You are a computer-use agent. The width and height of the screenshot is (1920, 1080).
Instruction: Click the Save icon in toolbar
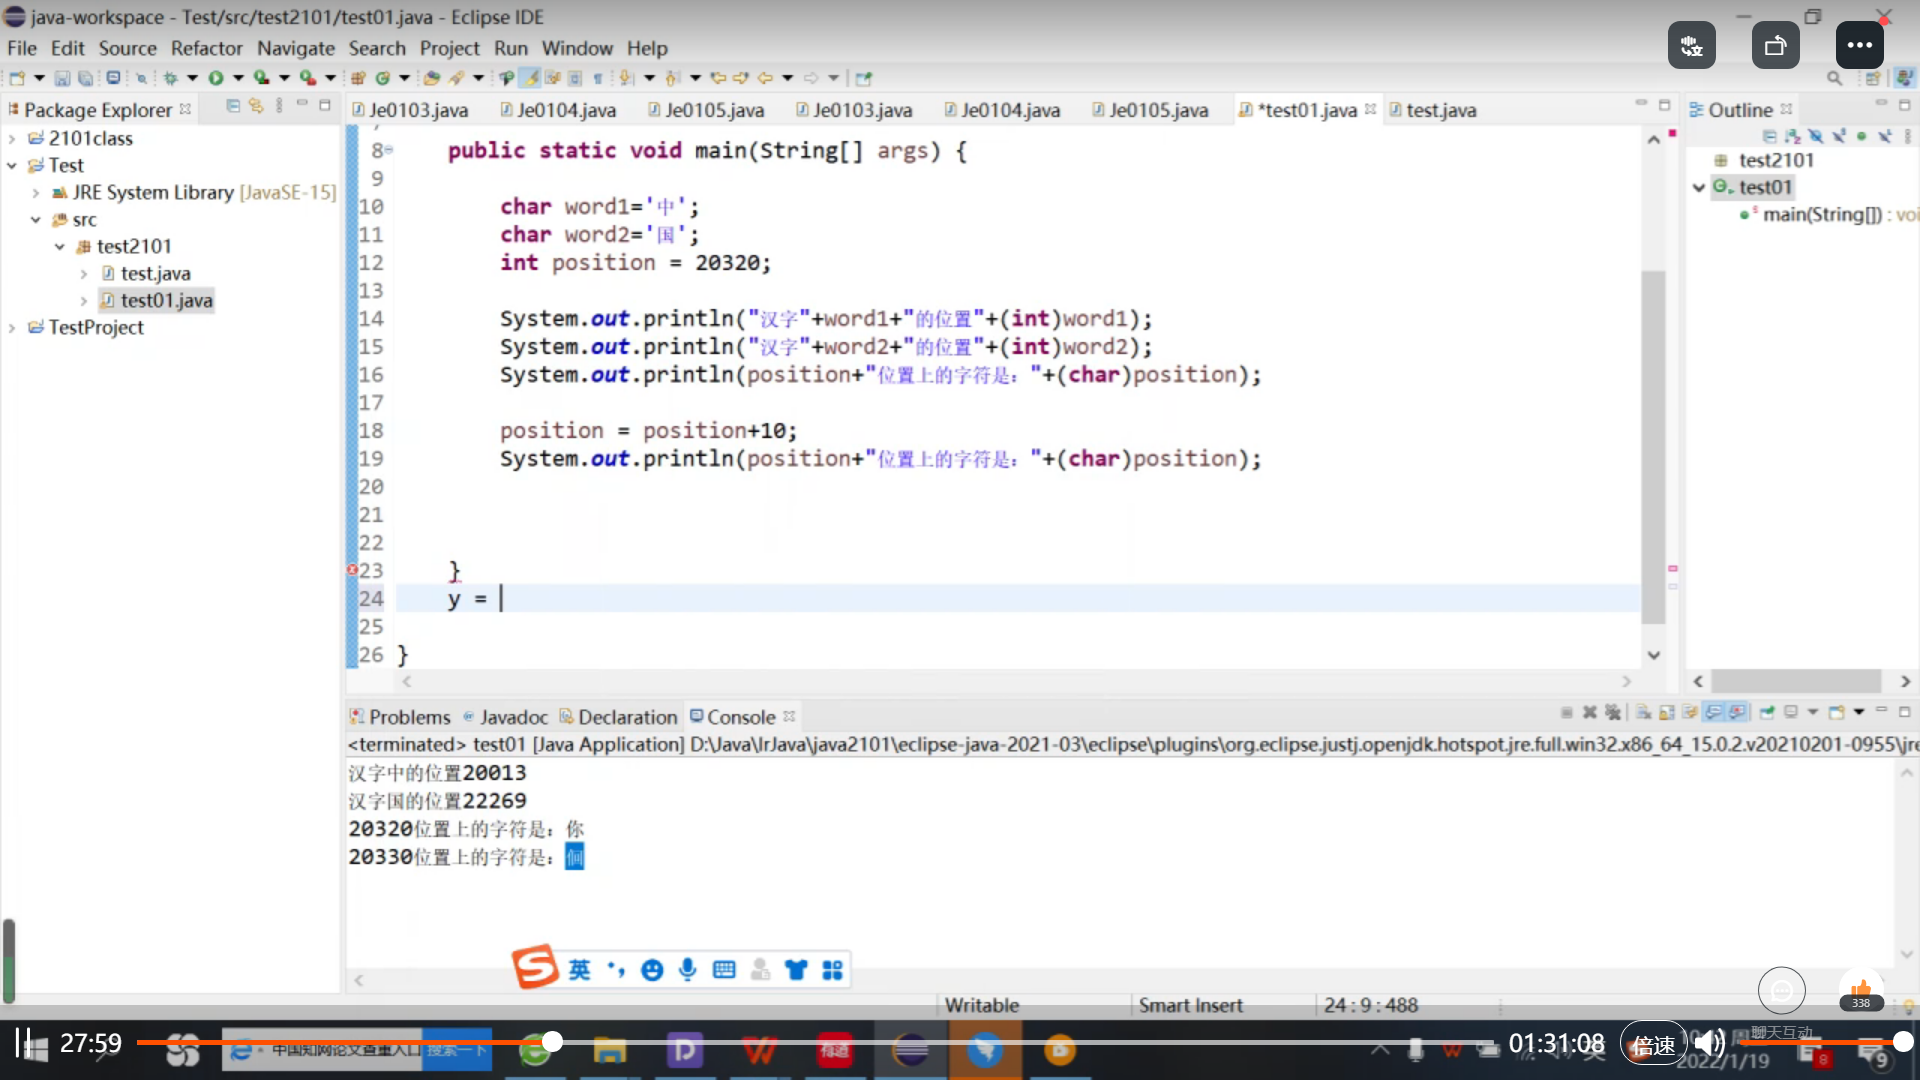click(62, 78)
